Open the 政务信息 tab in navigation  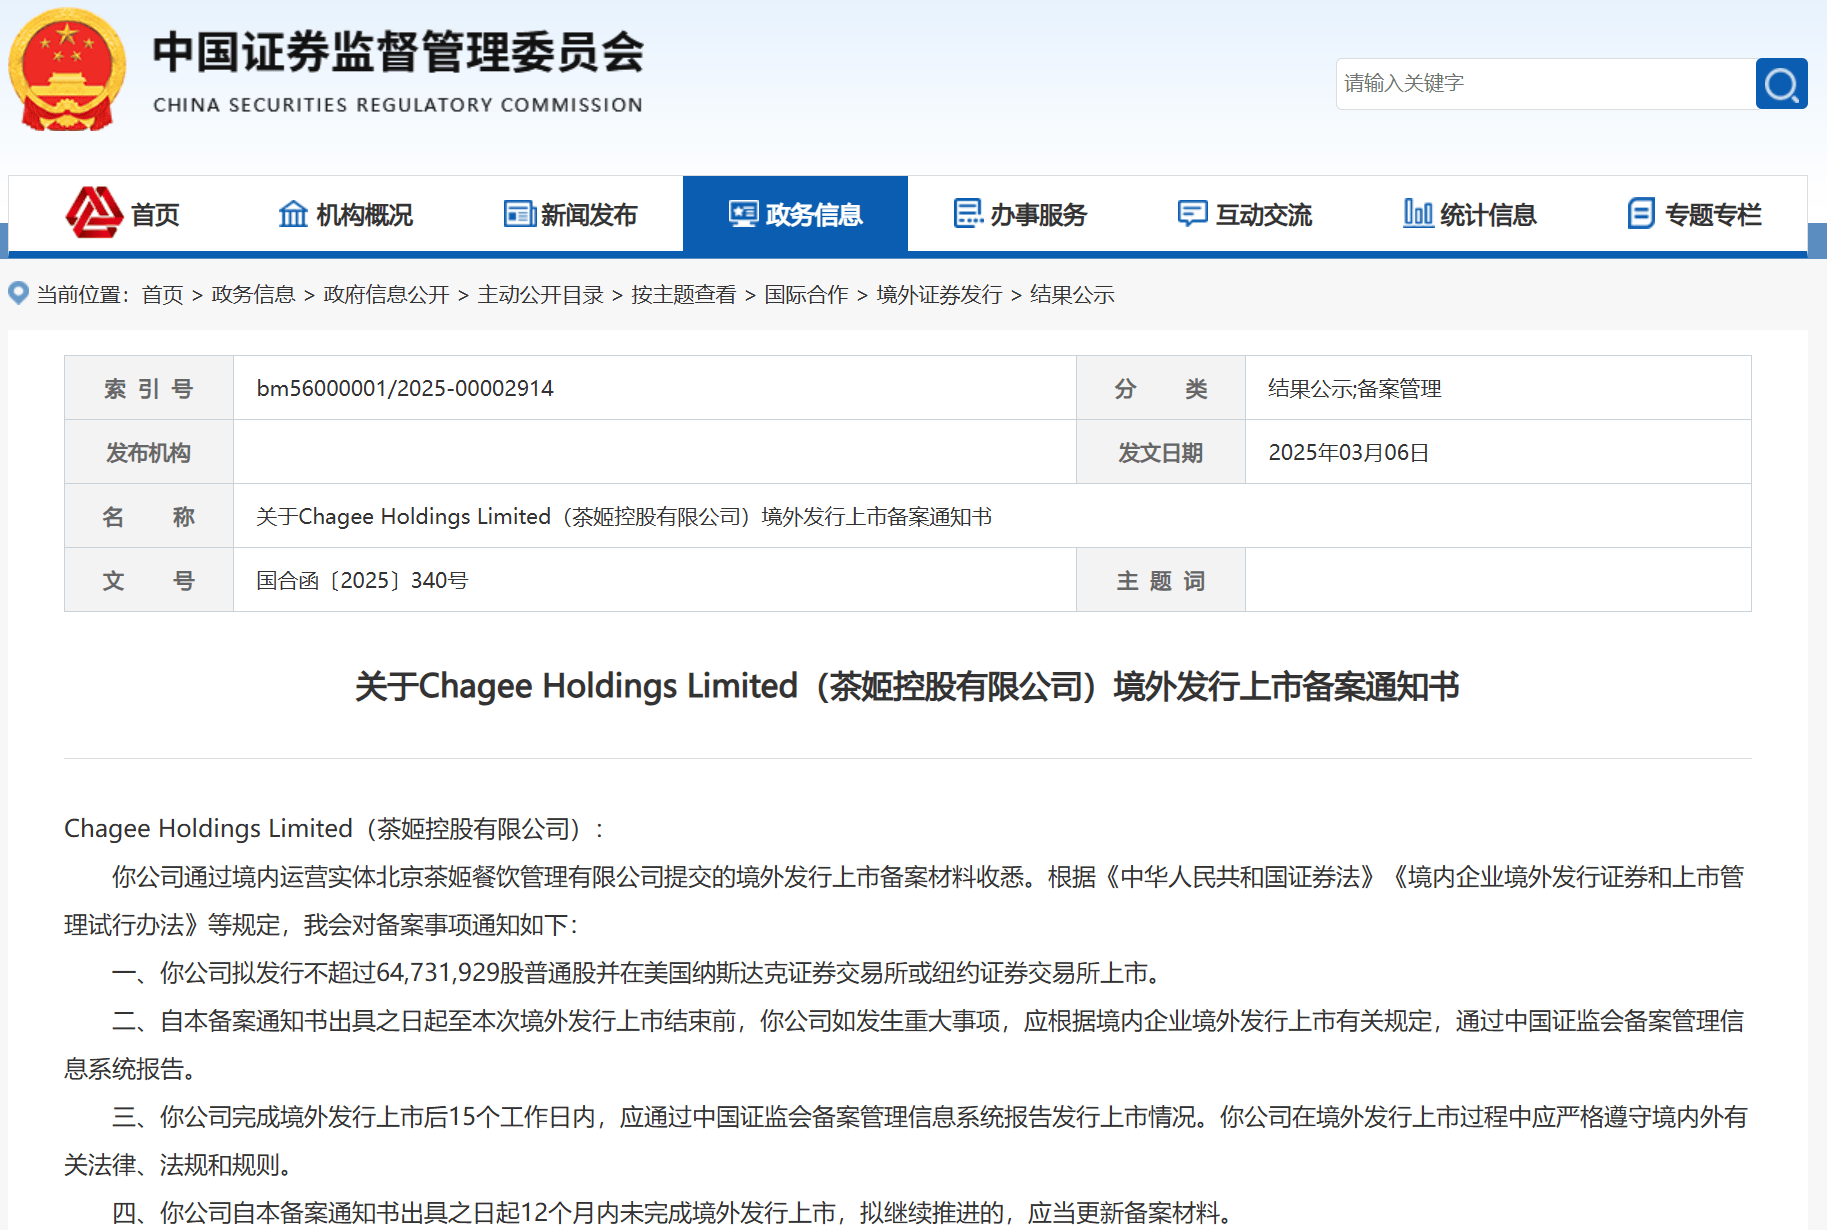point(813,214)
